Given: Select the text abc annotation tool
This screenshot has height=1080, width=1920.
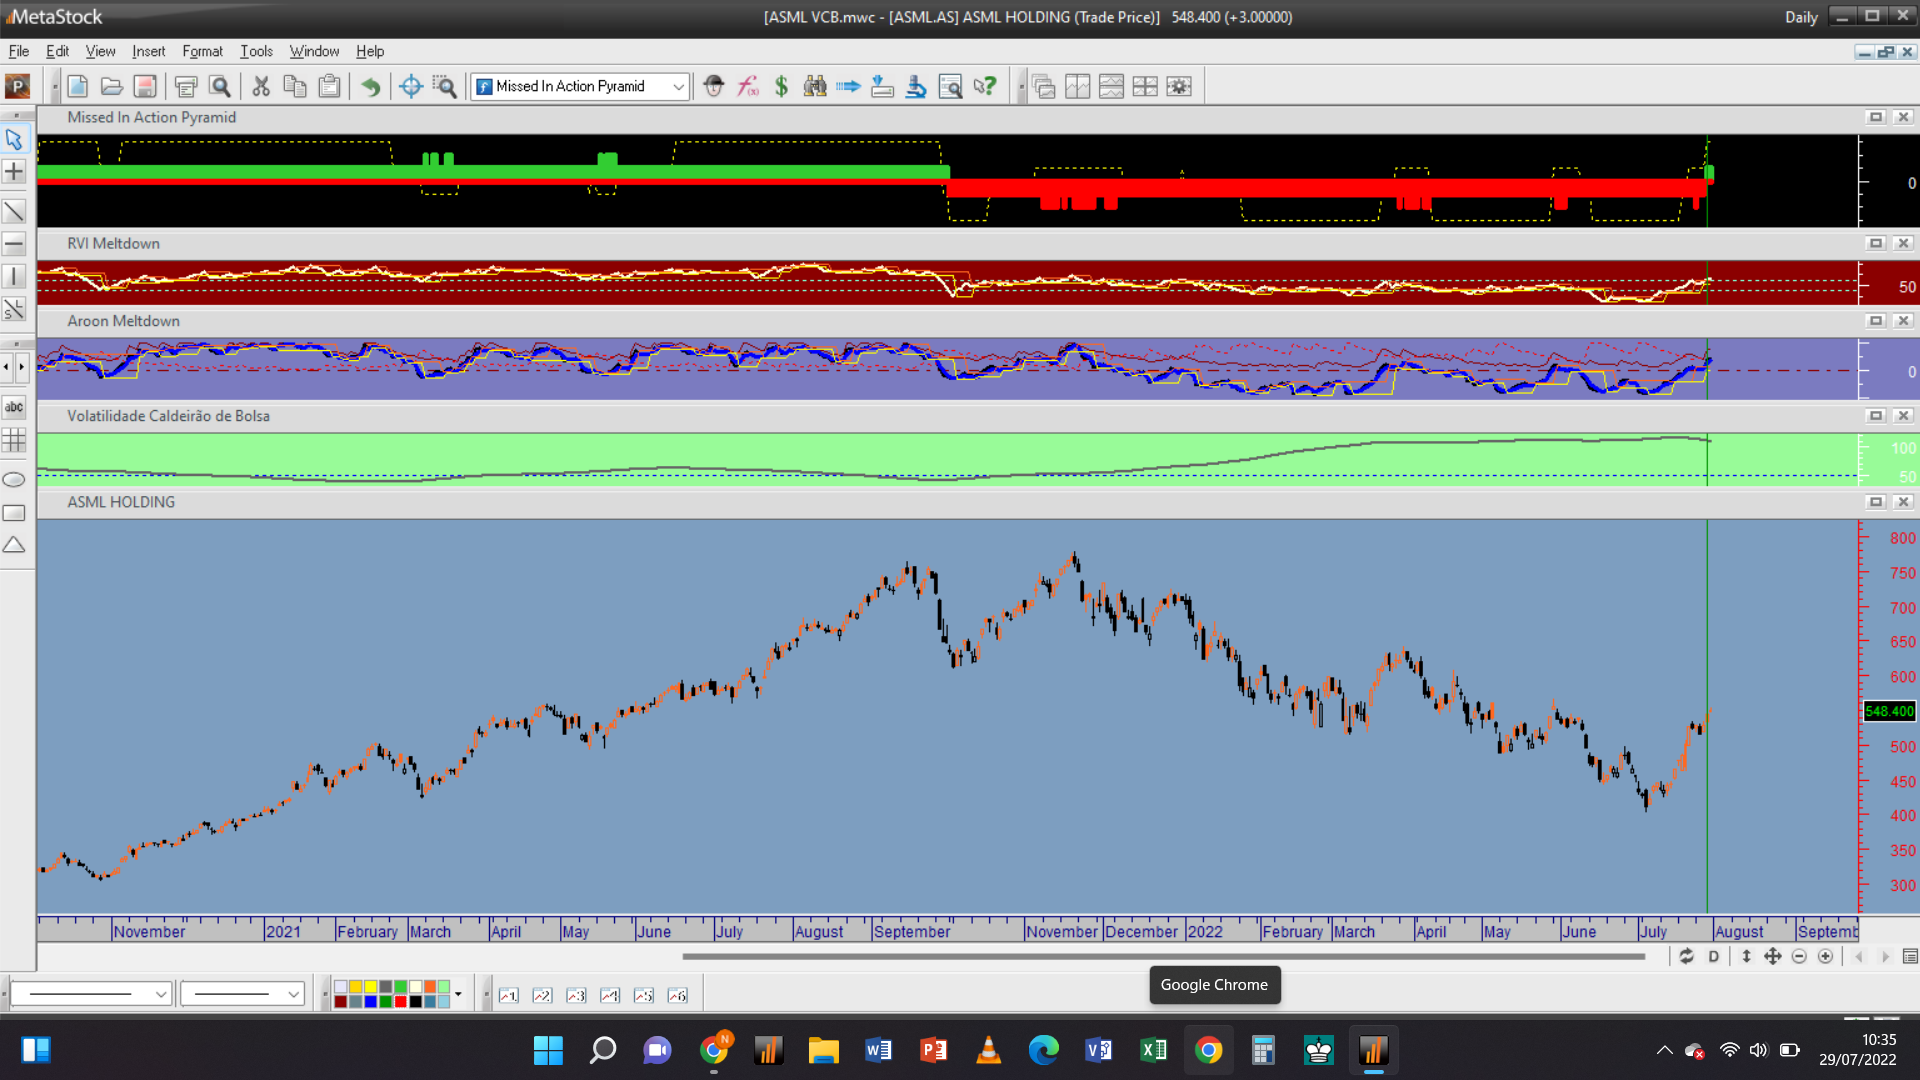Looking at the screenshot, I should (x=14, y=407).
